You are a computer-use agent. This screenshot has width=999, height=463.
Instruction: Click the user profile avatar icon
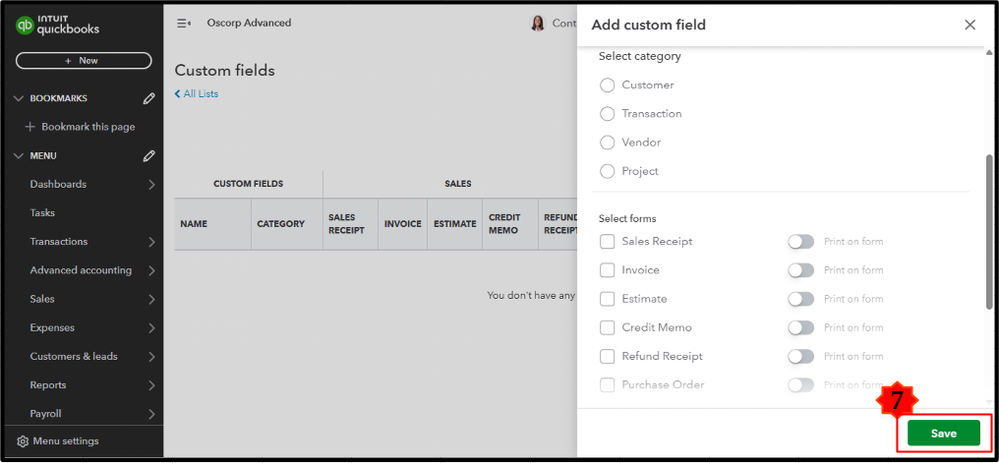(x=538, y=23)
